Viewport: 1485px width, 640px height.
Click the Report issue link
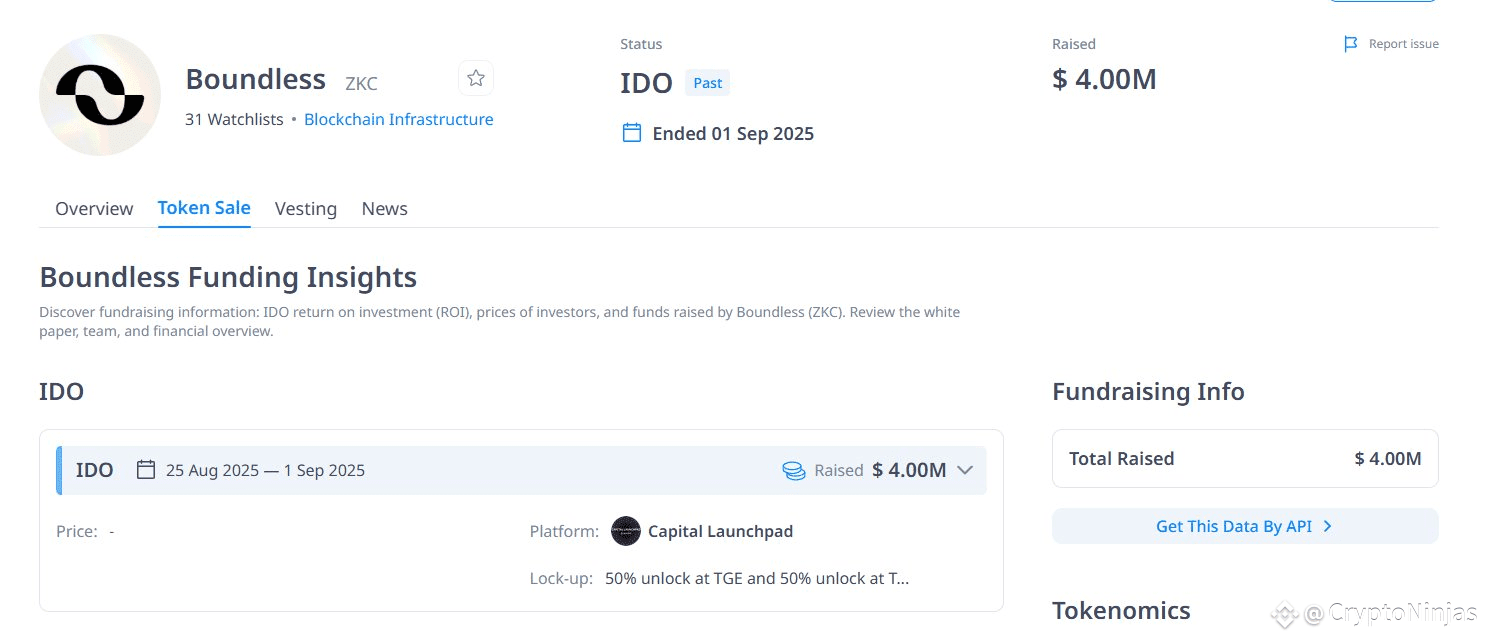[x=1403, y=44]
